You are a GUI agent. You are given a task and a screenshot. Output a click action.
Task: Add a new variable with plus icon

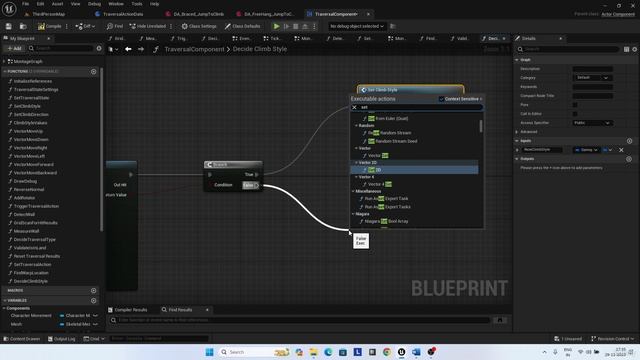point(93,300)
